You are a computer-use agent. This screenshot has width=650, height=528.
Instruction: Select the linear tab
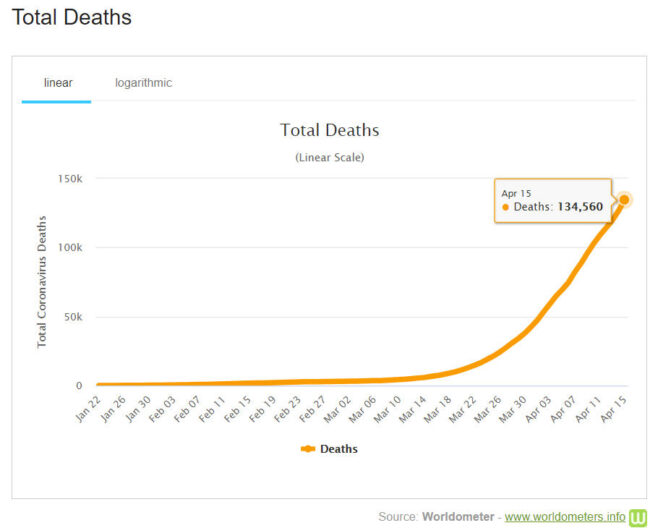click(x=58, y=83)
